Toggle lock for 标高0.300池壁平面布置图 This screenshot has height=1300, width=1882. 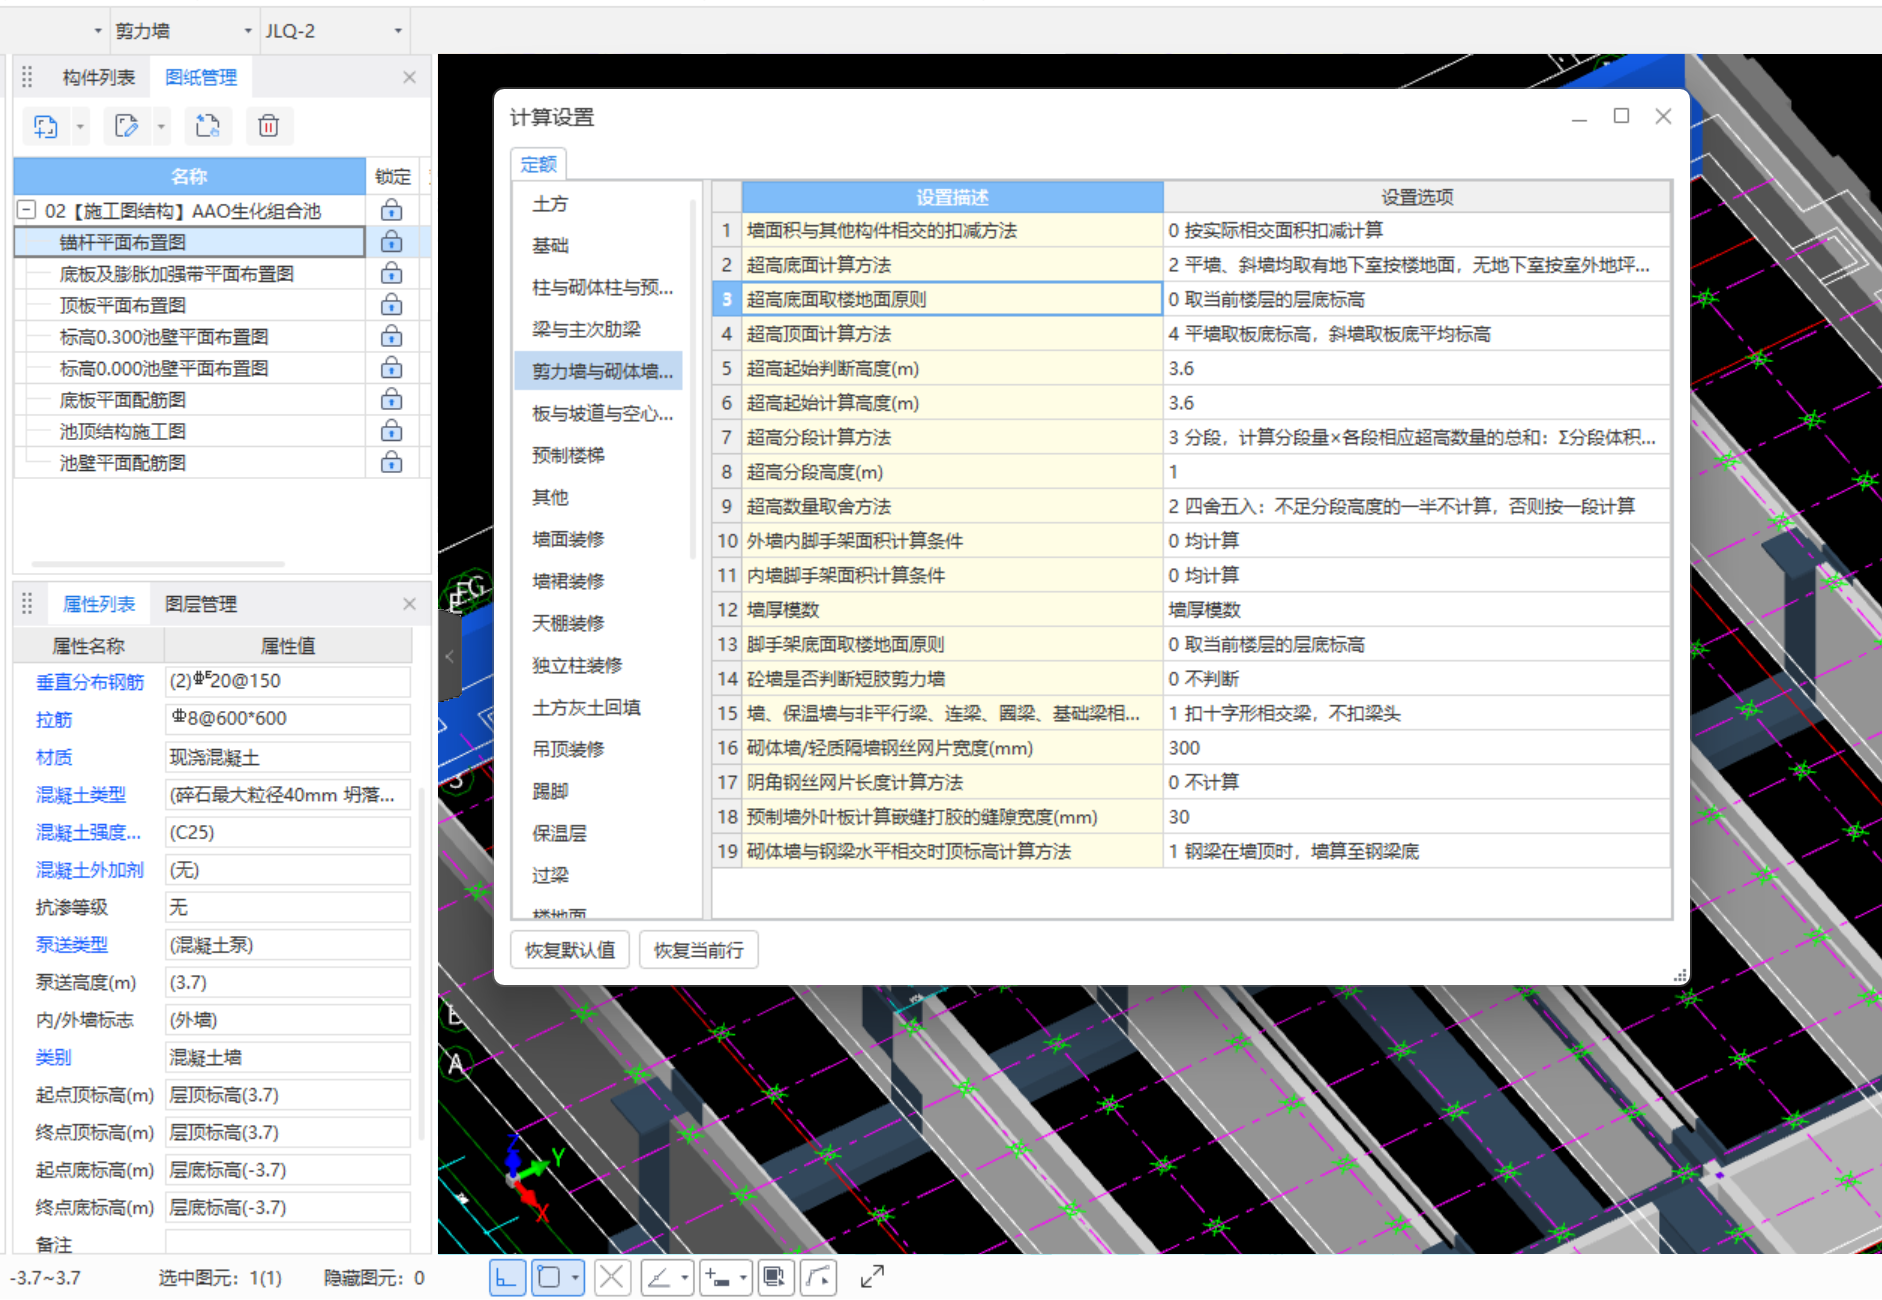click(x=392, y=336)
